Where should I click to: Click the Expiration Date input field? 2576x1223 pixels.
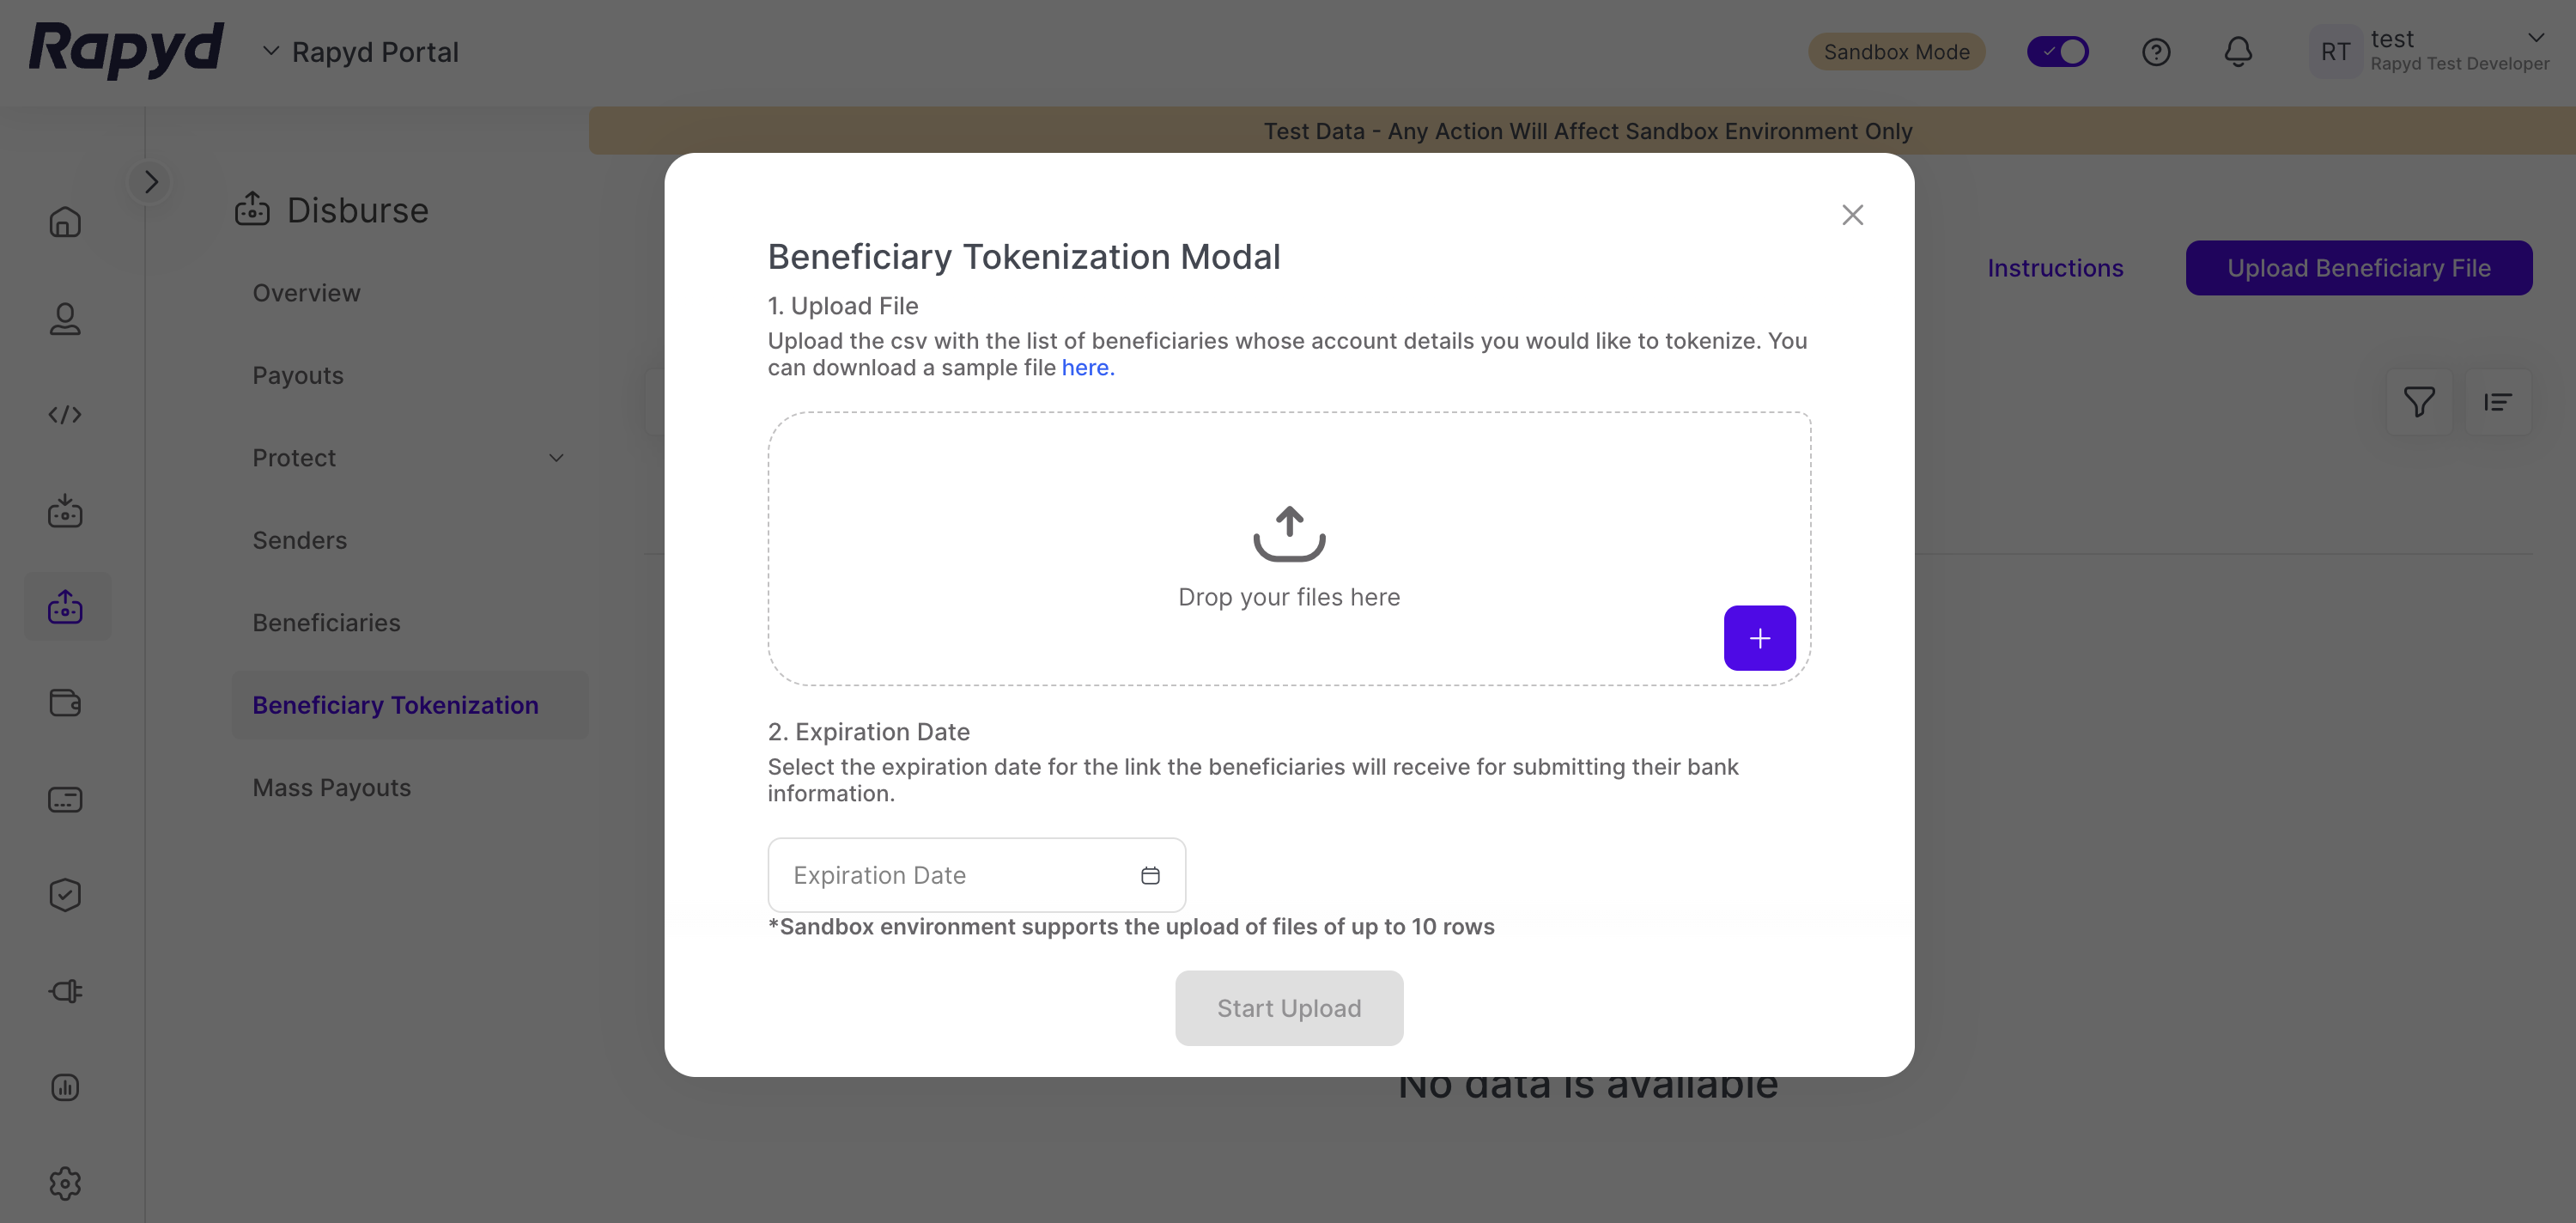pos(950,875)
